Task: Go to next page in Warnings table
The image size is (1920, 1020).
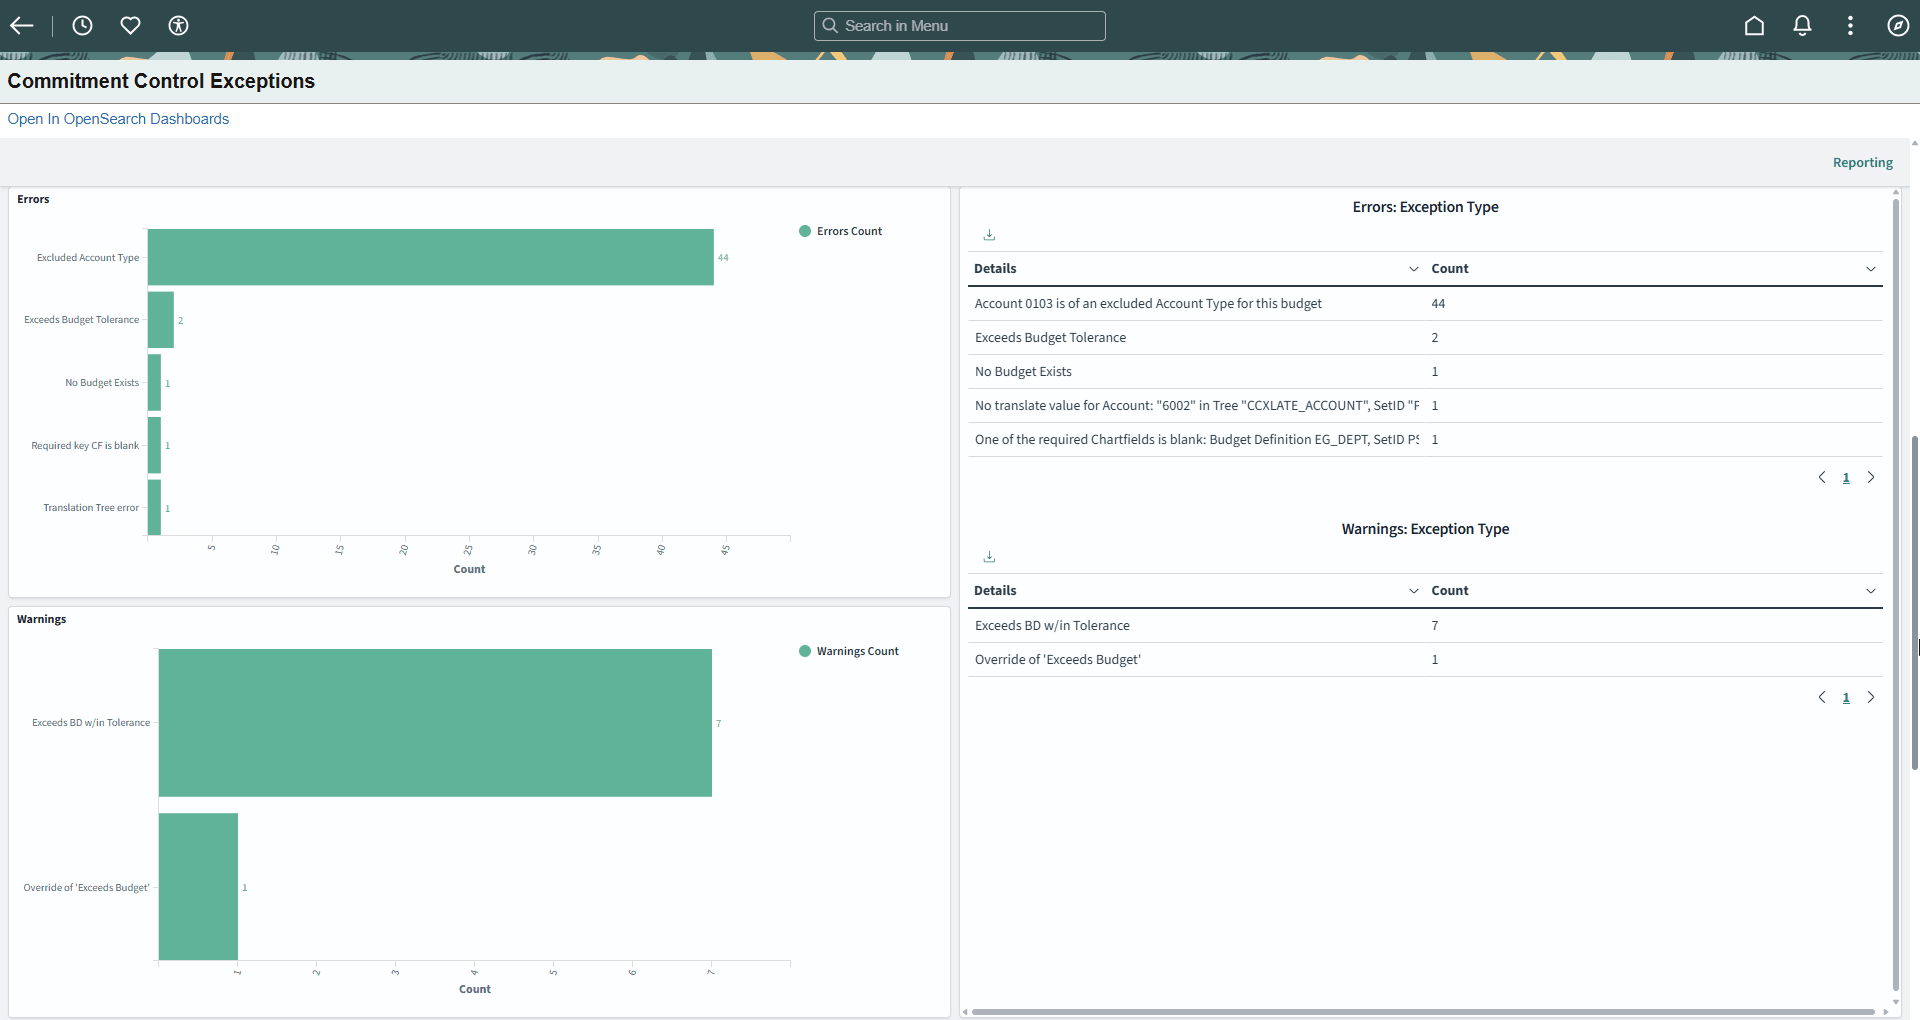Action: click(1870, 697)
